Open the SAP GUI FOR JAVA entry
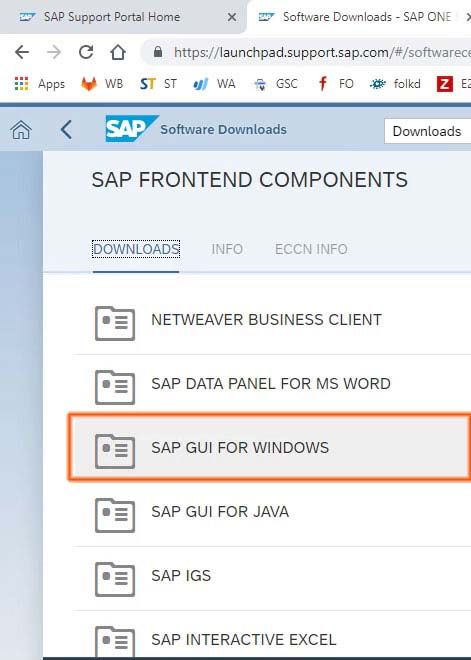This screenshot has height=660, width=471. coord(272,514)
